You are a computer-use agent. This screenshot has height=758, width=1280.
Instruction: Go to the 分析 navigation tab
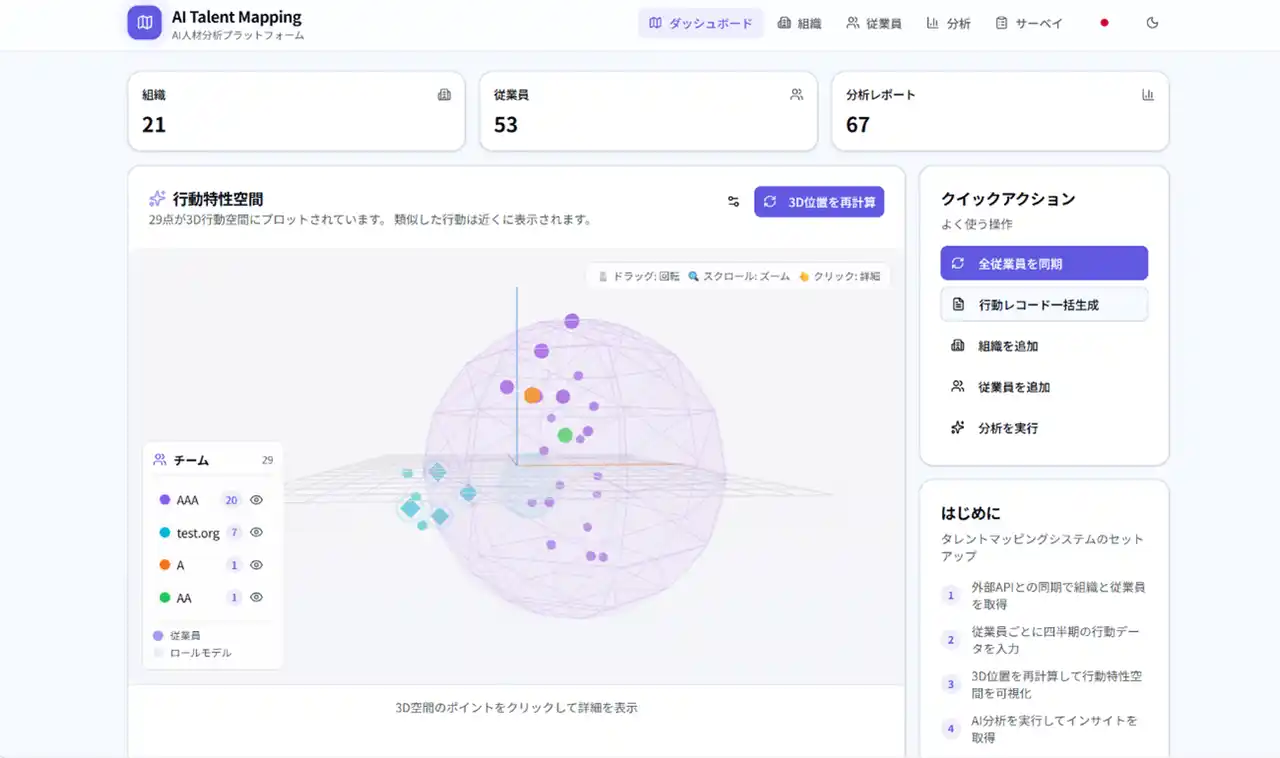point(948,23)
